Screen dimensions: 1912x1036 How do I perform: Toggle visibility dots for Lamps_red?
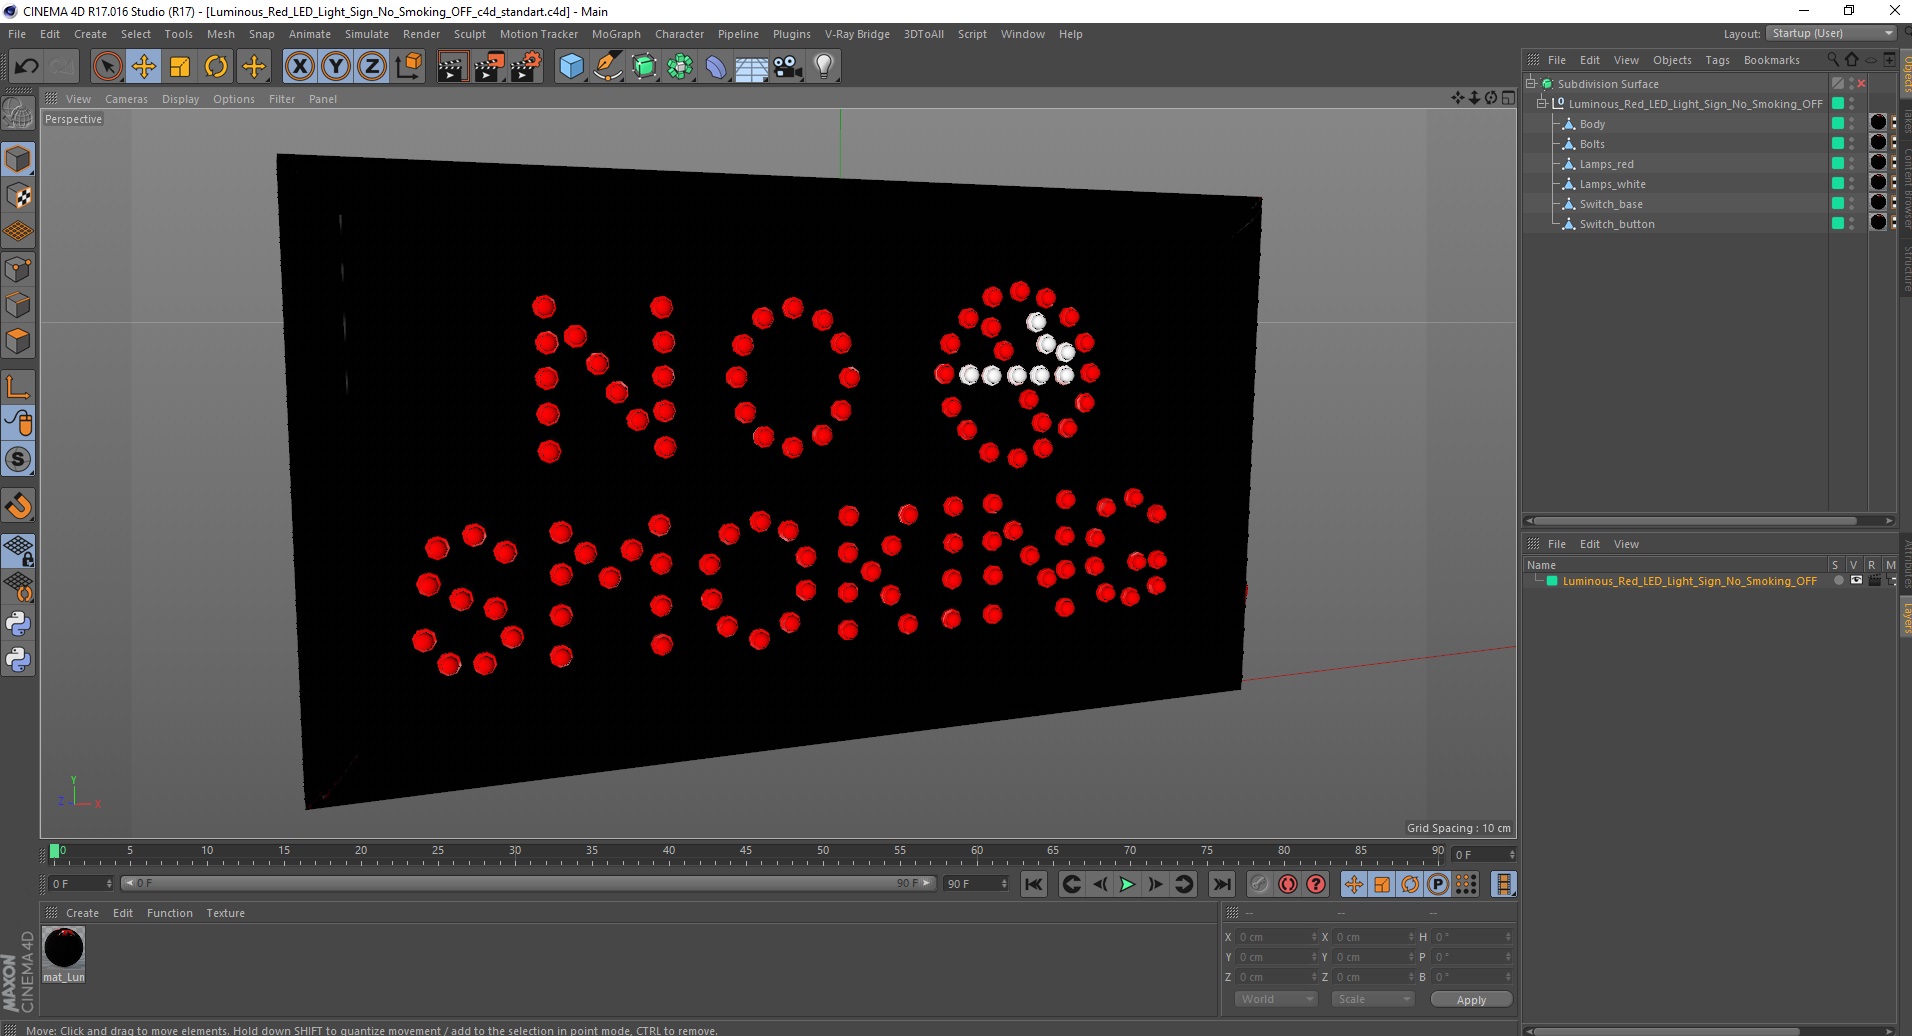click(x=1851, y=163)
